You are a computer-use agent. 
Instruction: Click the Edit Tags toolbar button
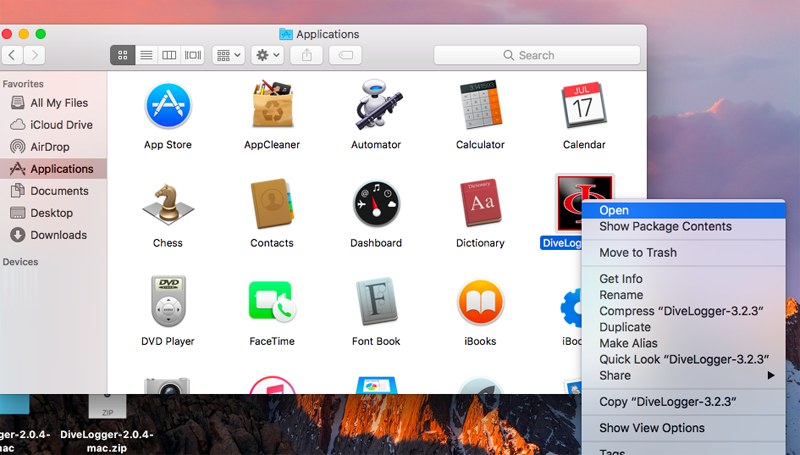[x=345, y=55]
